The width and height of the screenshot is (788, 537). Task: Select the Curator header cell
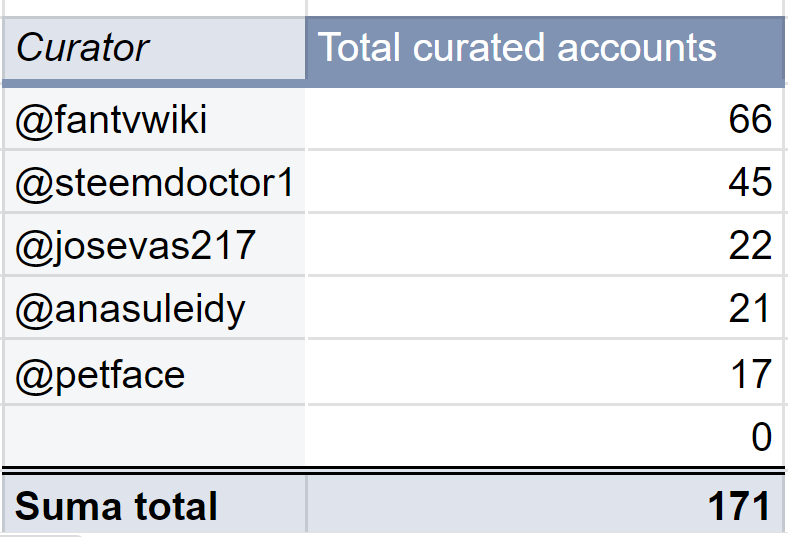coord(153,48)
